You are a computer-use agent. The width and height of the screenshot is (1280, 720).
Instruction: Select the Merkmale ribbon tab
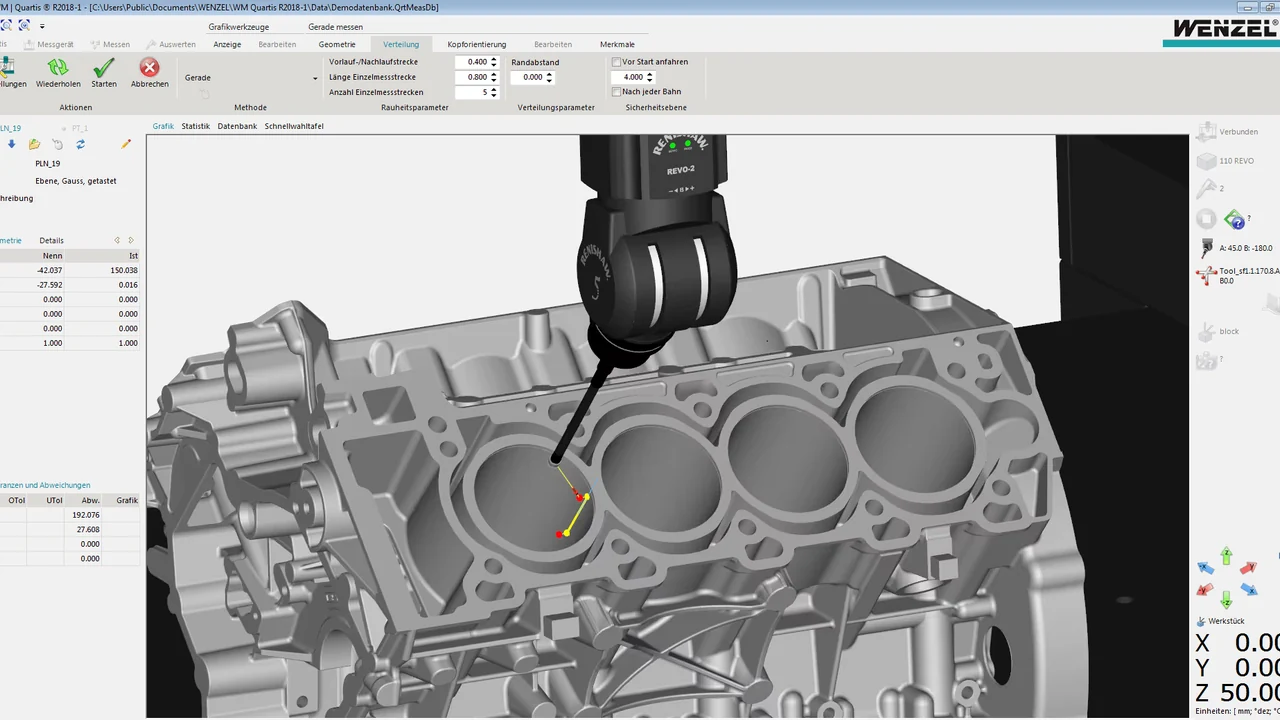617,44
